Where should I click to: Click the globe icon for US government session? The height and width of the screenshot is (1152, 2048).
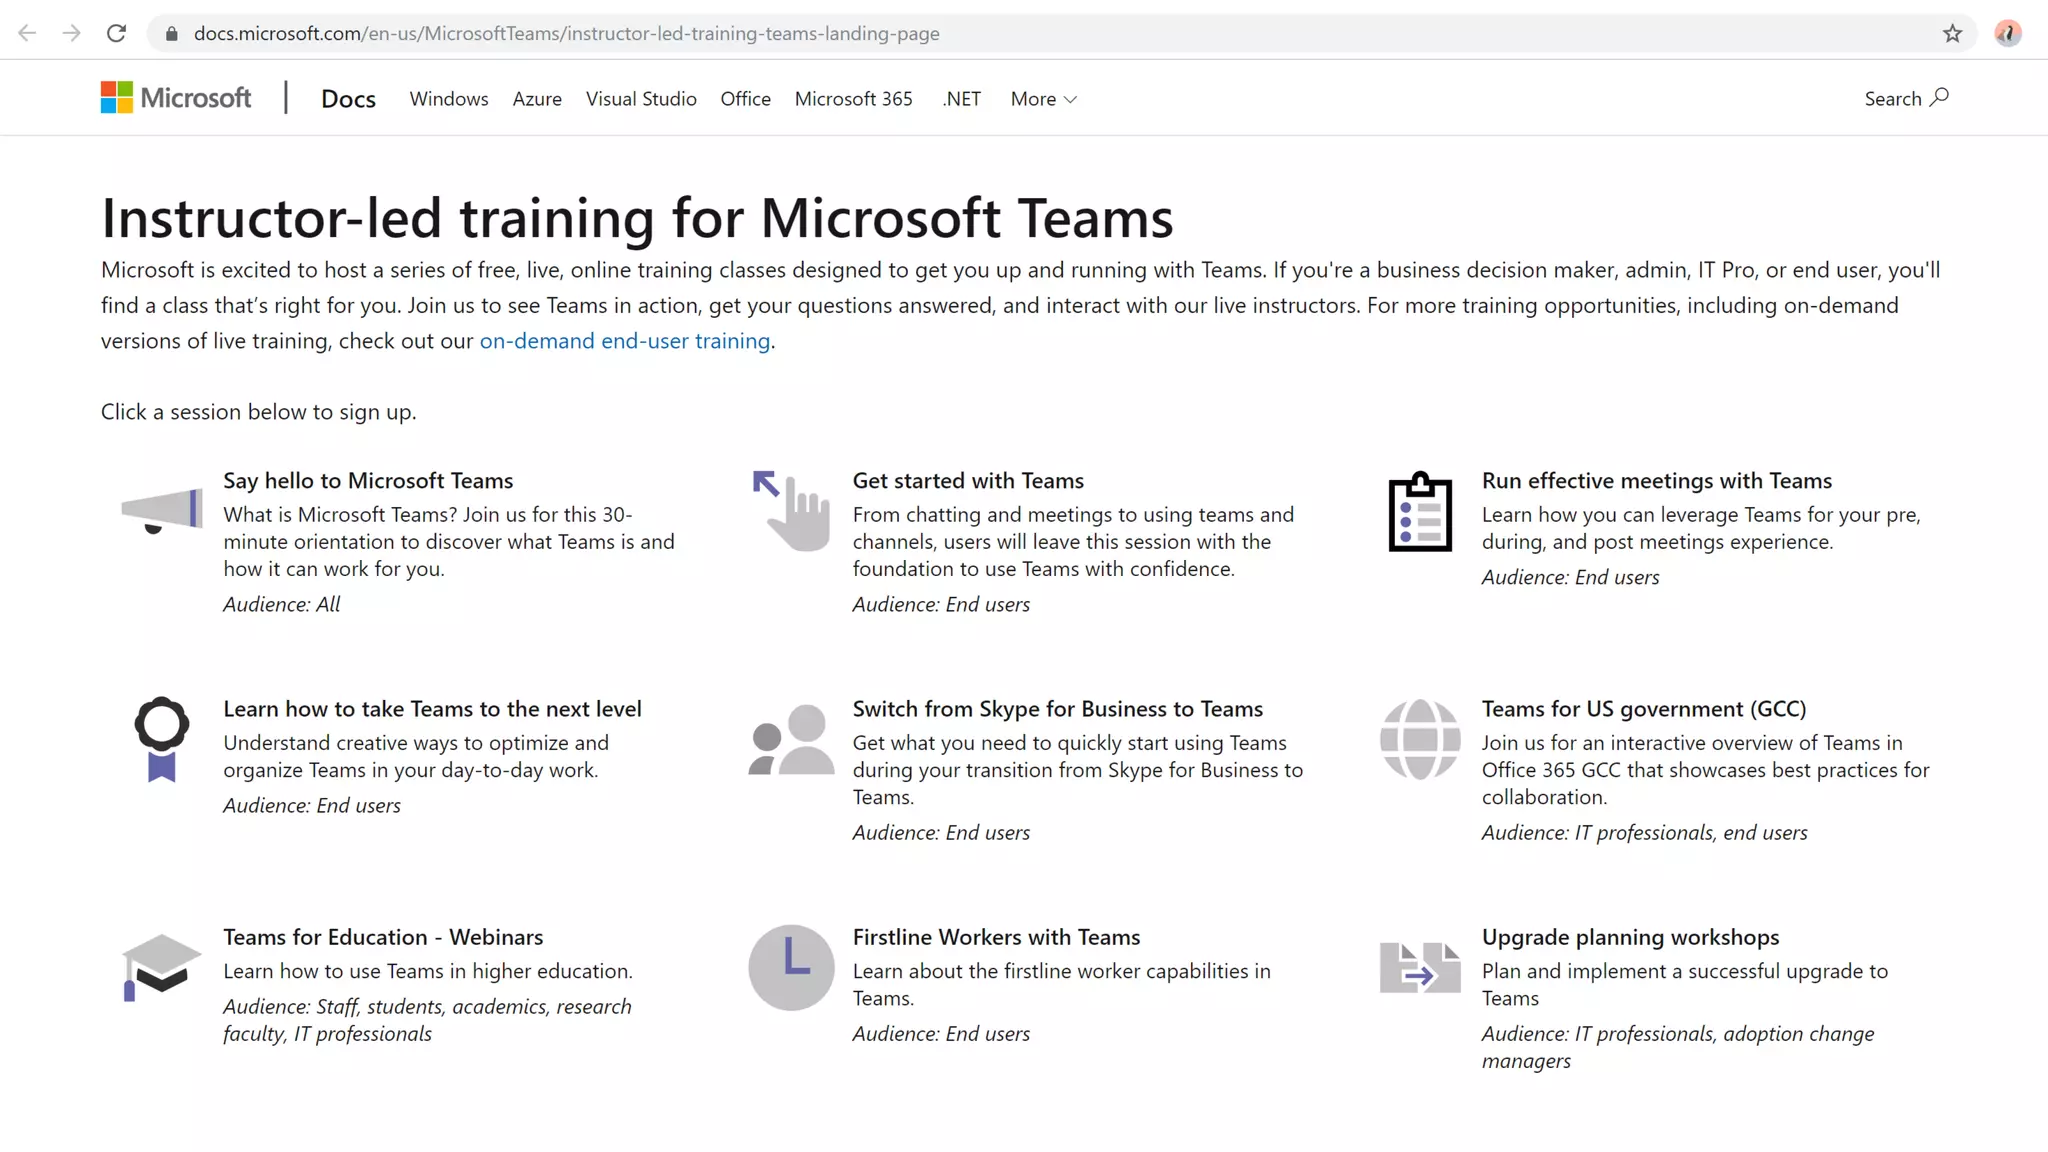point(1420,739)
